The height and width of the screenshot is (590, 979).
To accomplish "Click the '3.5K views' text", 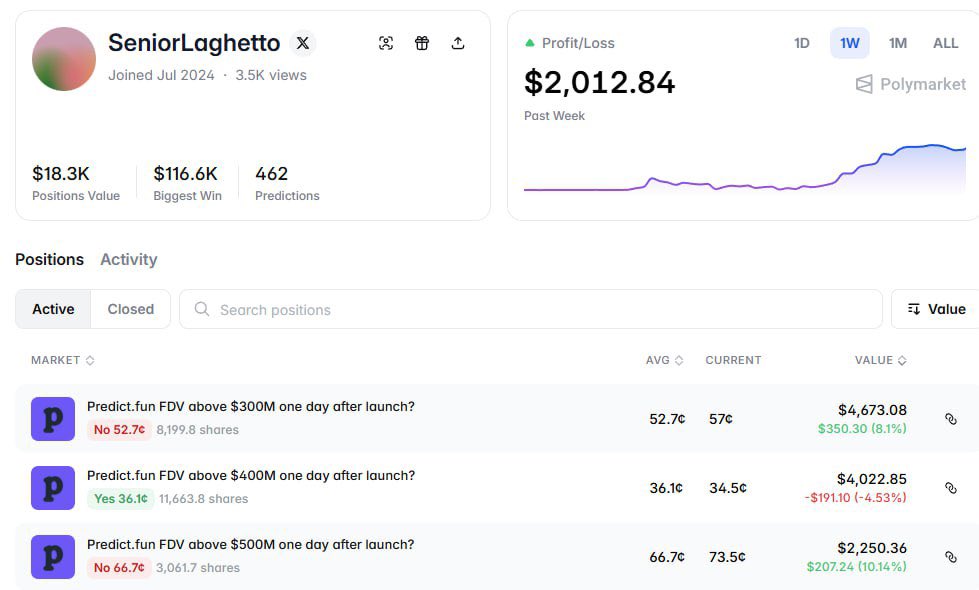I will click(271, 75).
